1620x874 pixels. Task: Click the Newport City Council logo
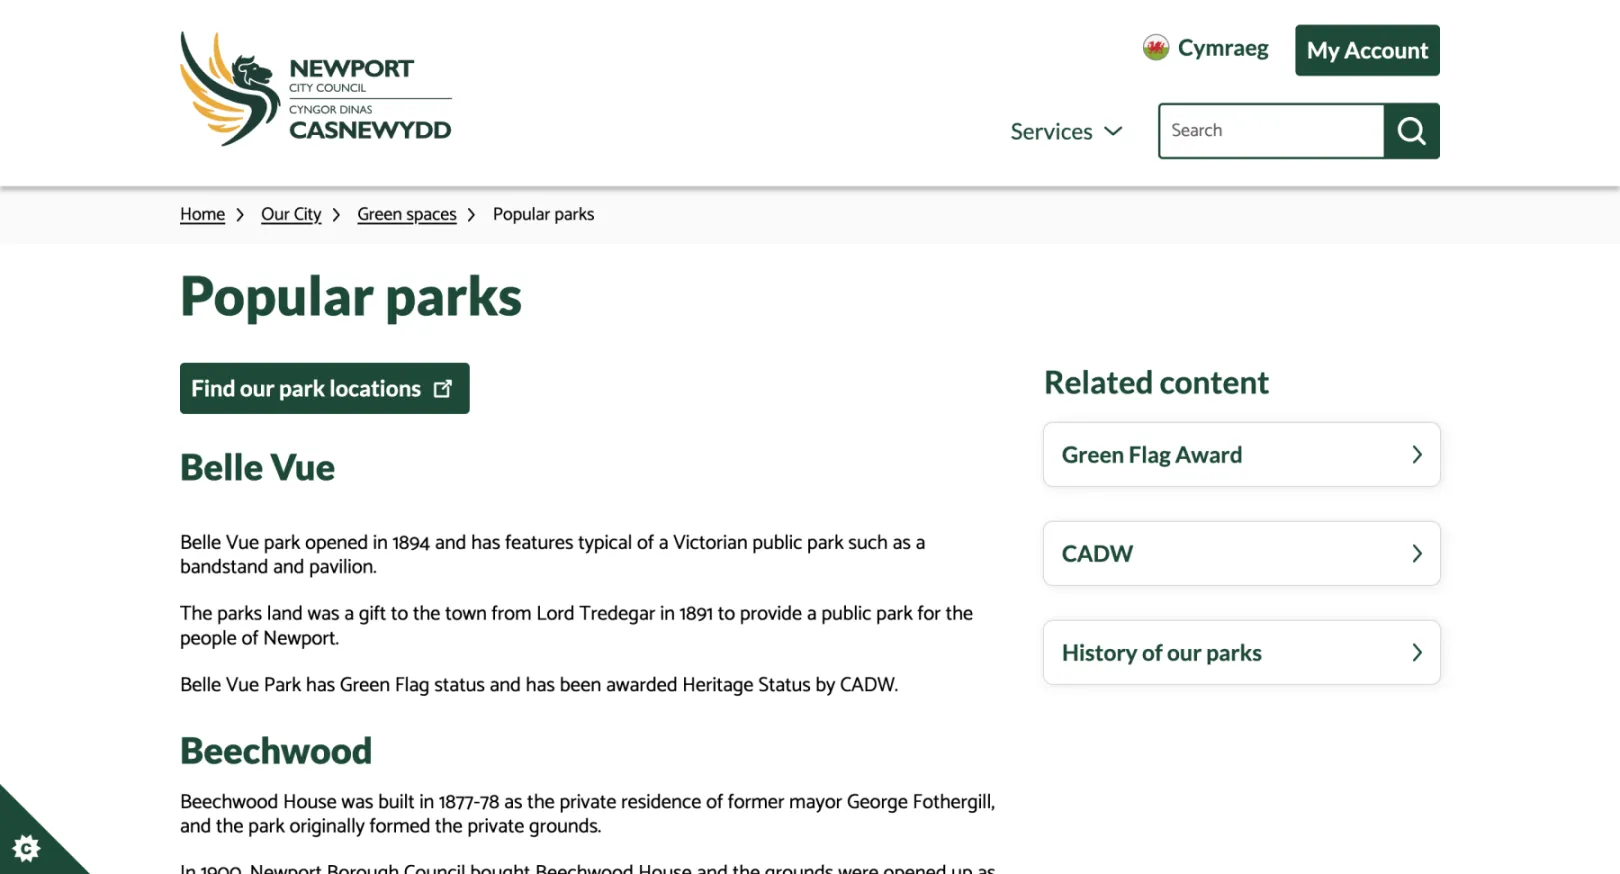315,90
